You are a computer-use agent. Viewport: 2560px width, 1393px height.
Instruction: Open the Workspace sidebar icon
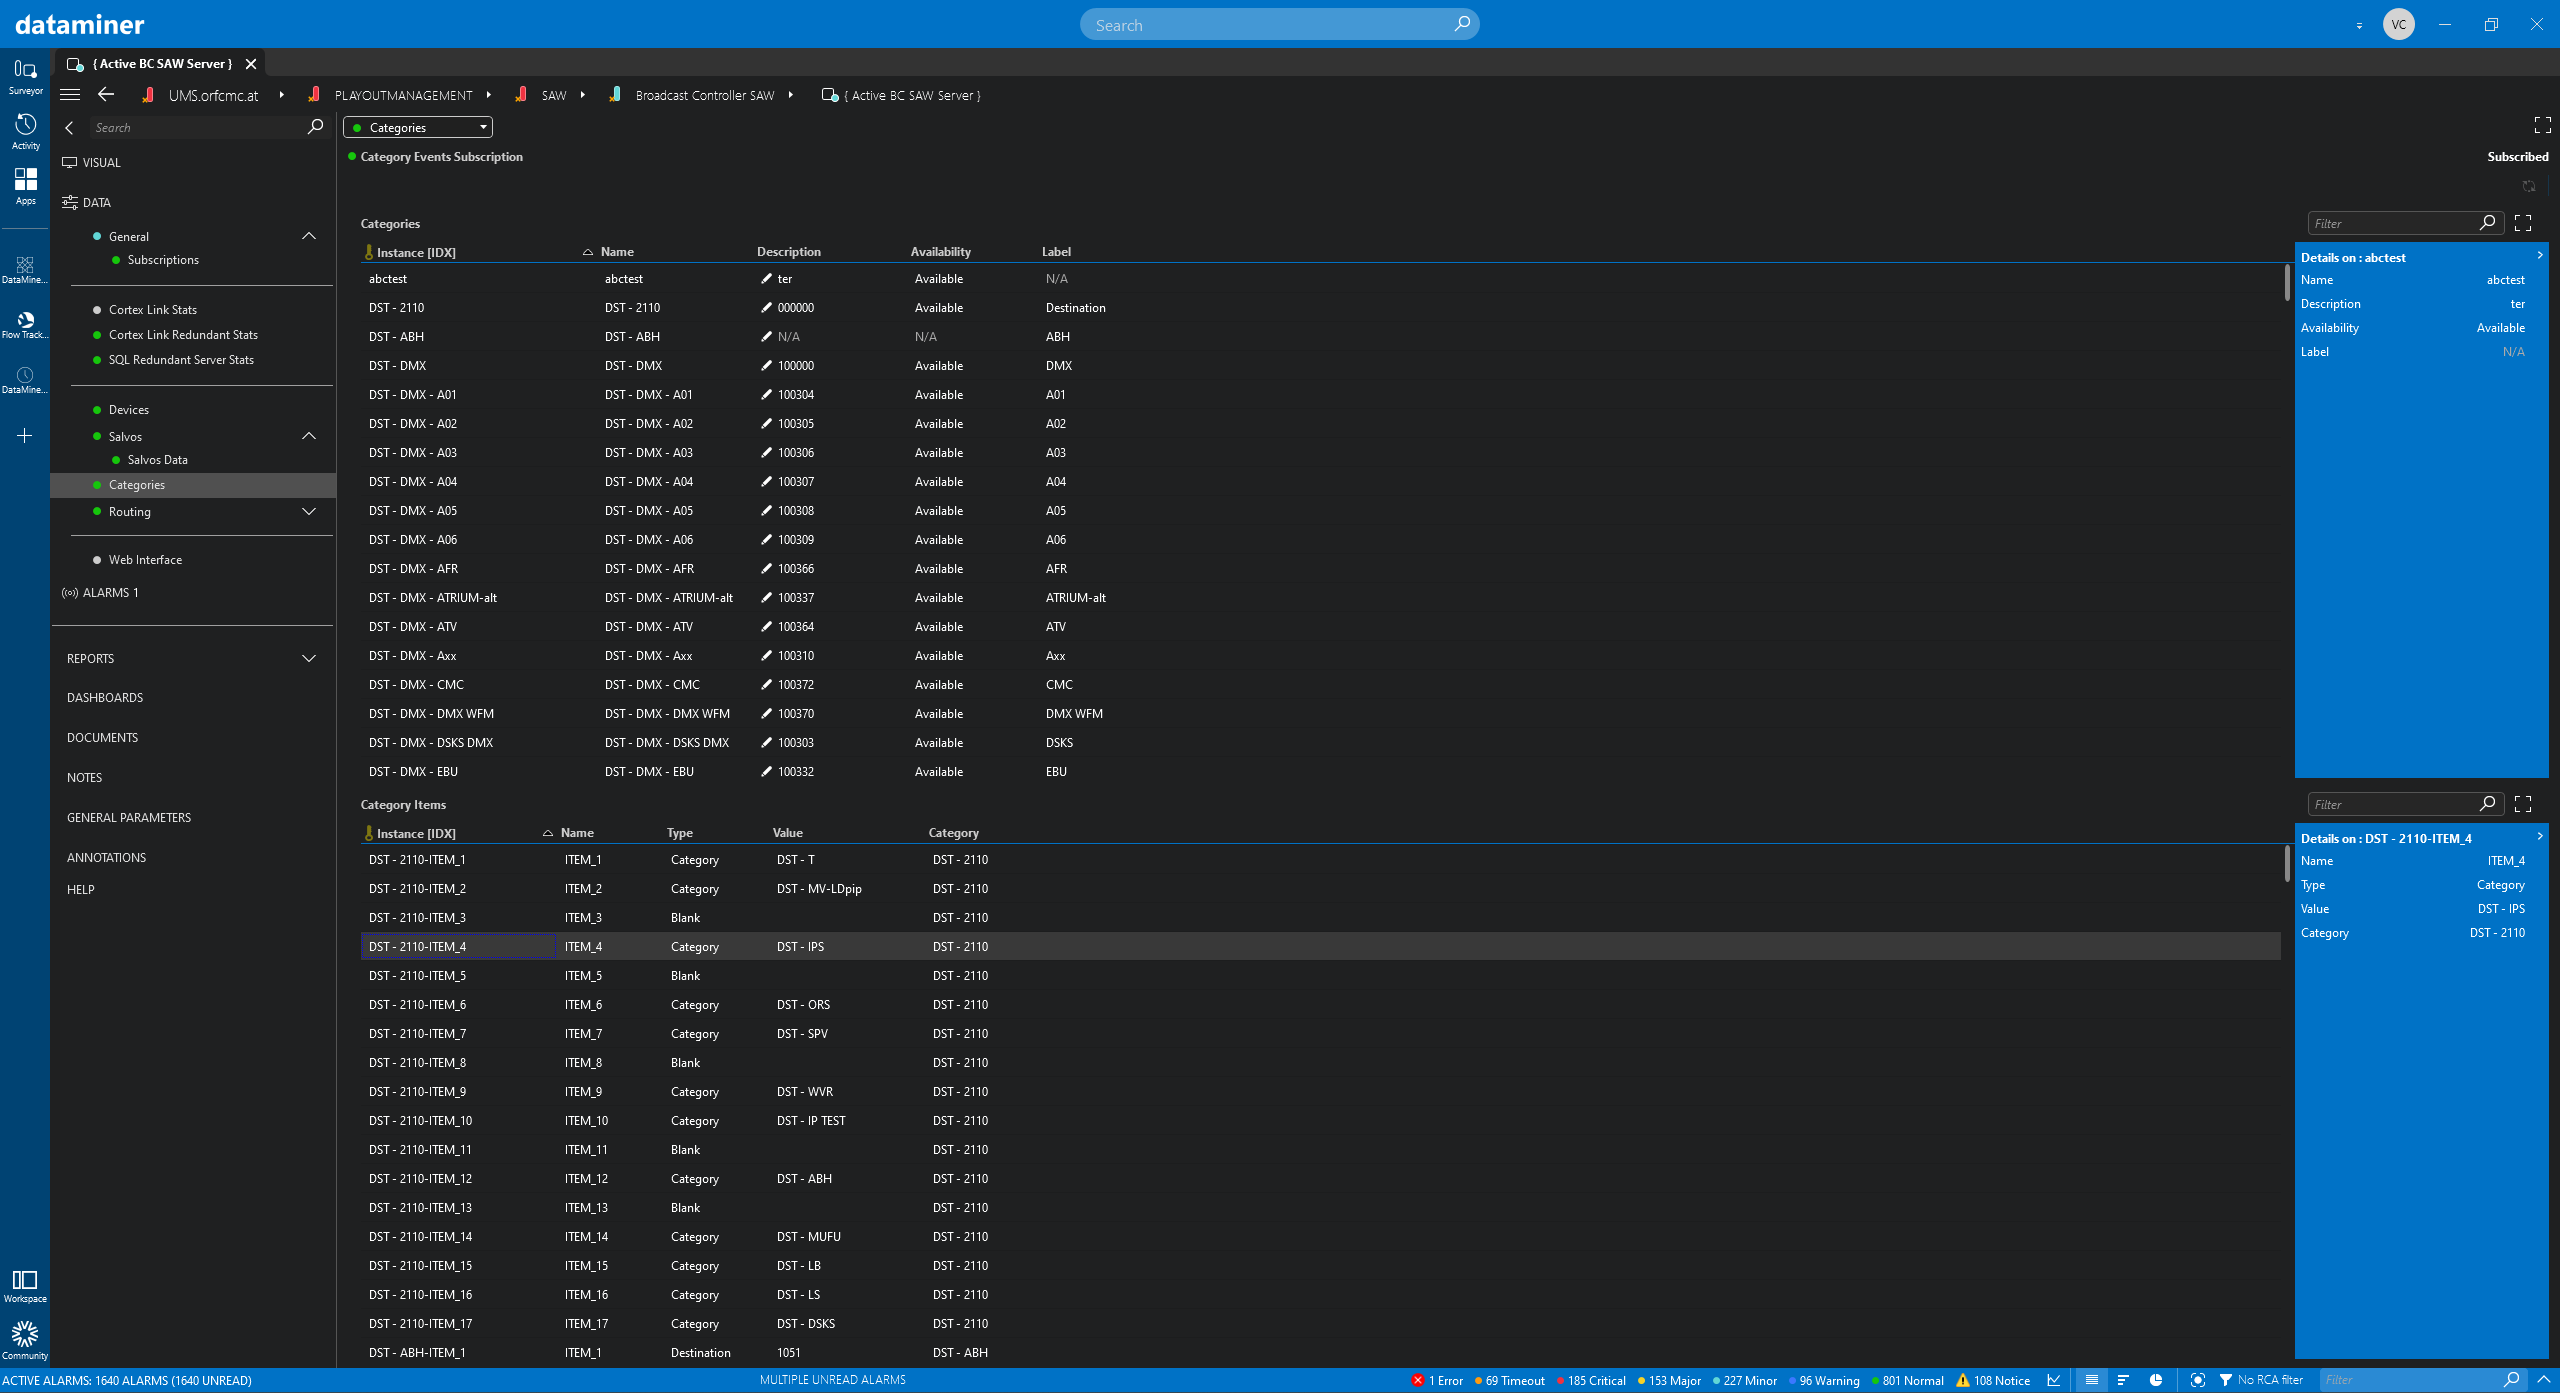(x=25, y=1286)
